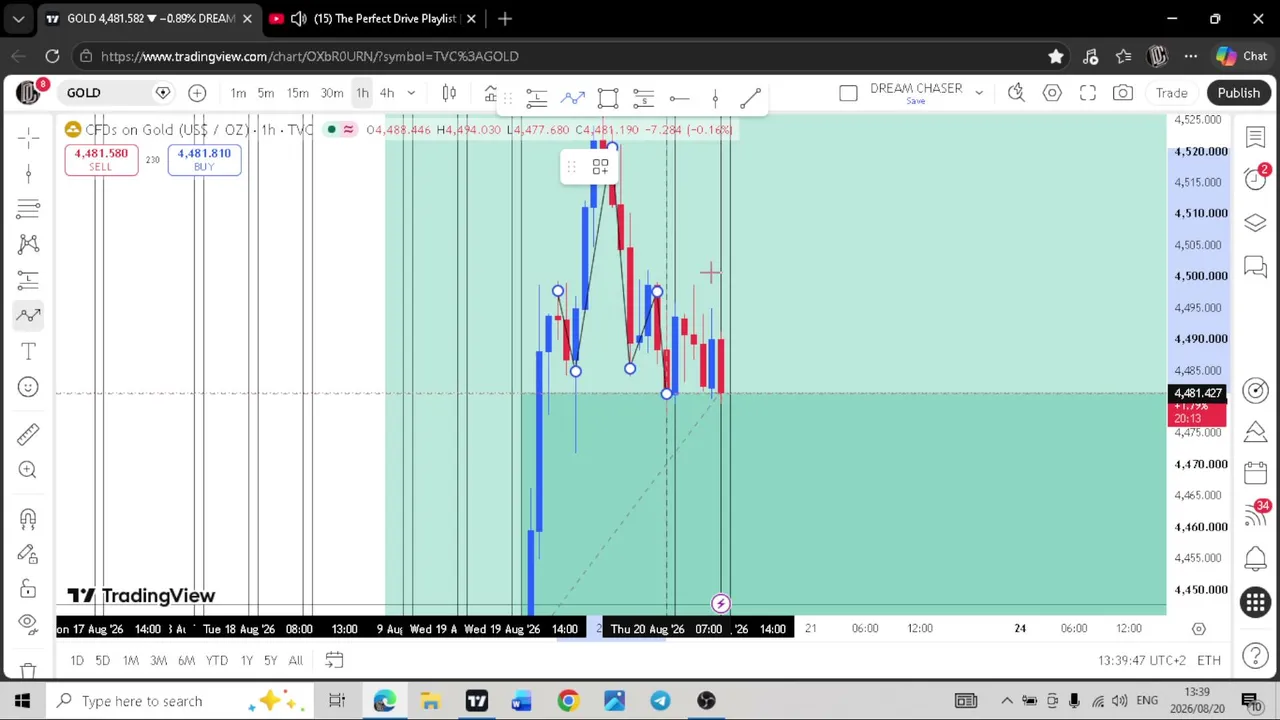Screen dimensions: 1280x720
Task: Expand the timeframe interval dropdown
Action: coord(410,93)
